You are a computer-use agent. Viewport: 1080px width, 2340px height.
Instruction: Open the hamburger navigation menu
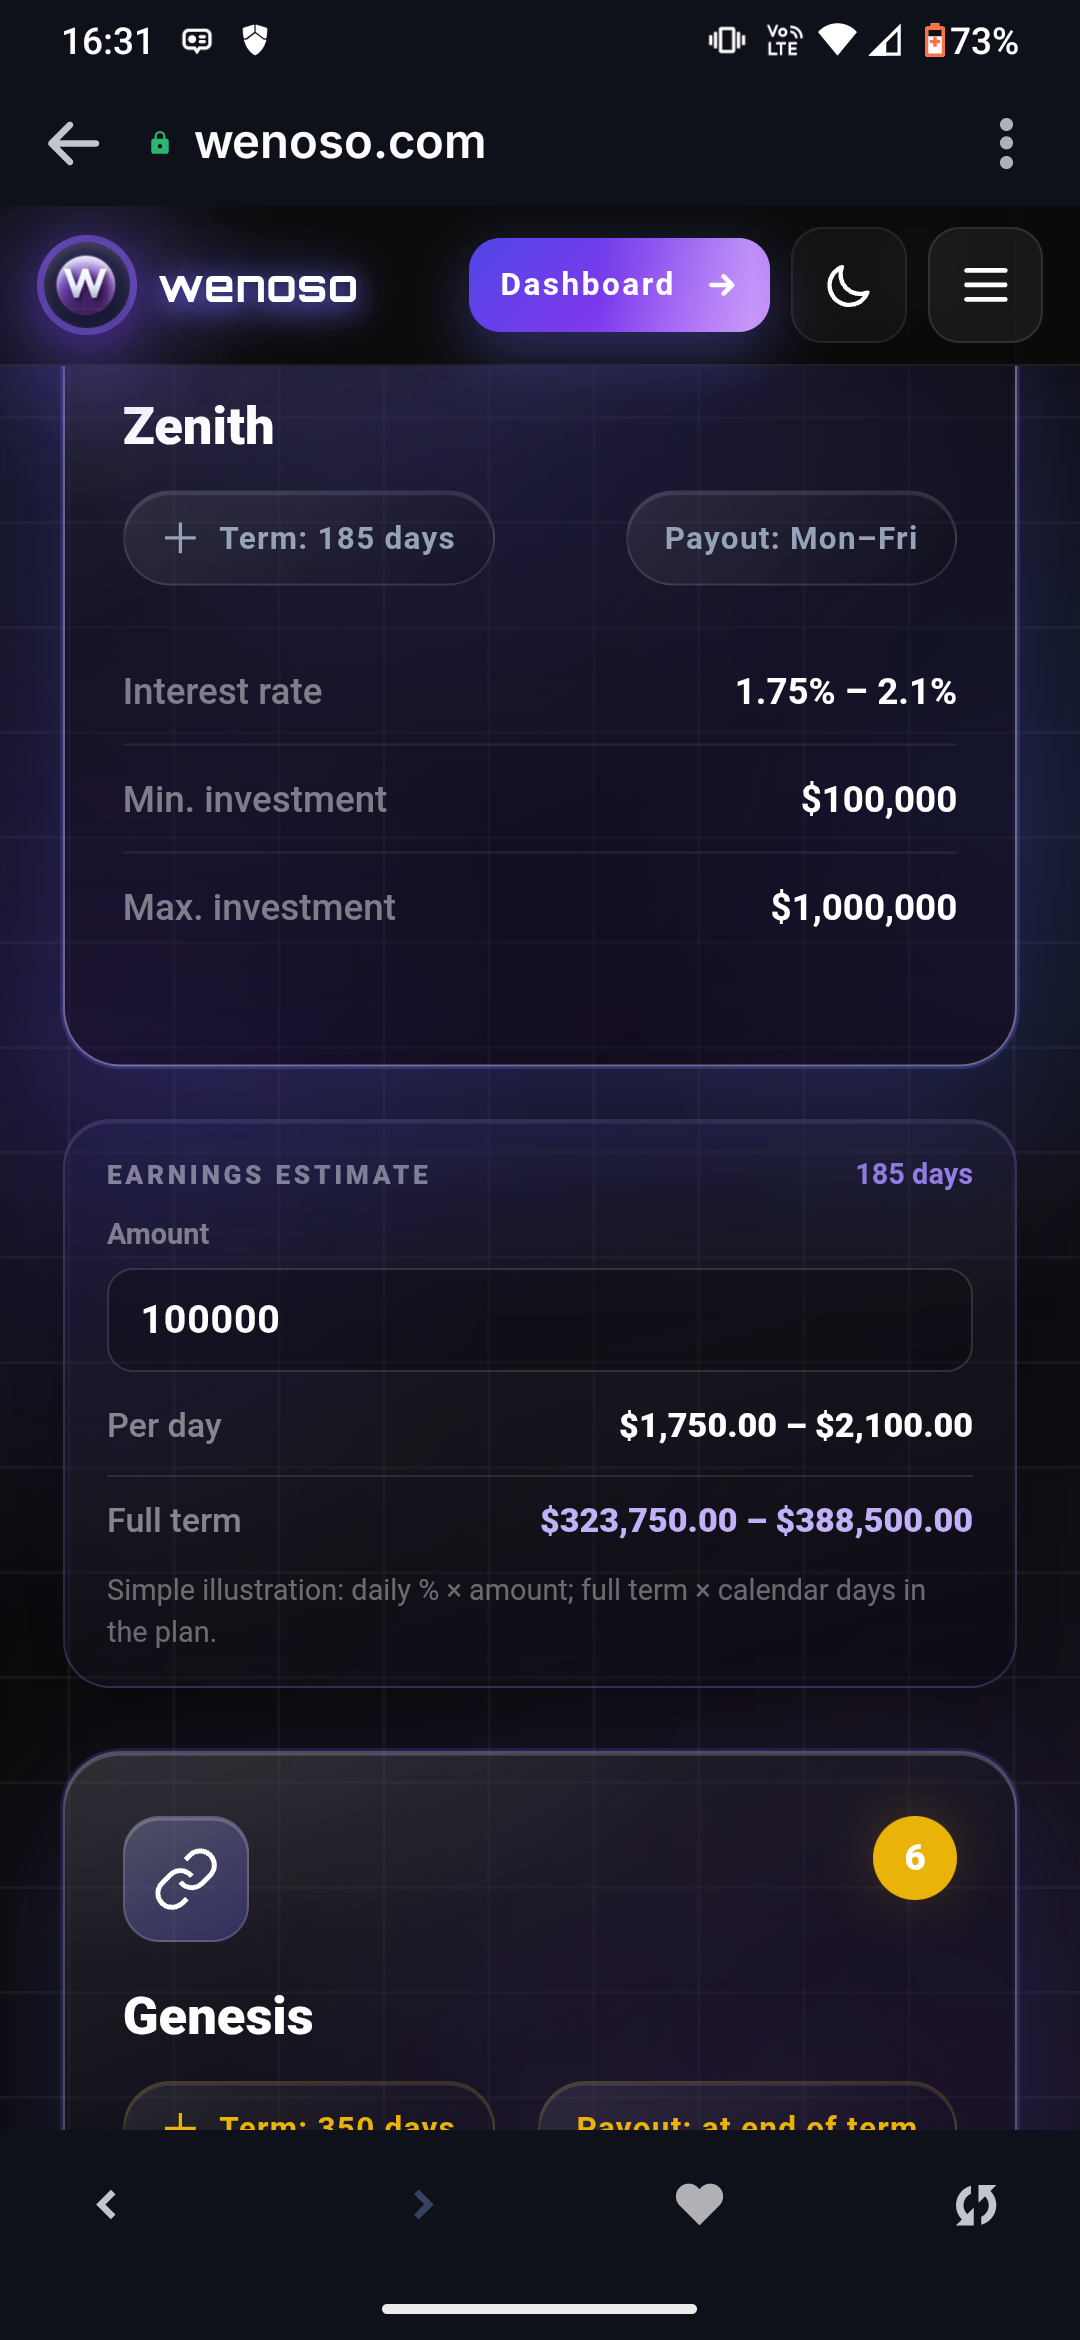coord(985,285)
